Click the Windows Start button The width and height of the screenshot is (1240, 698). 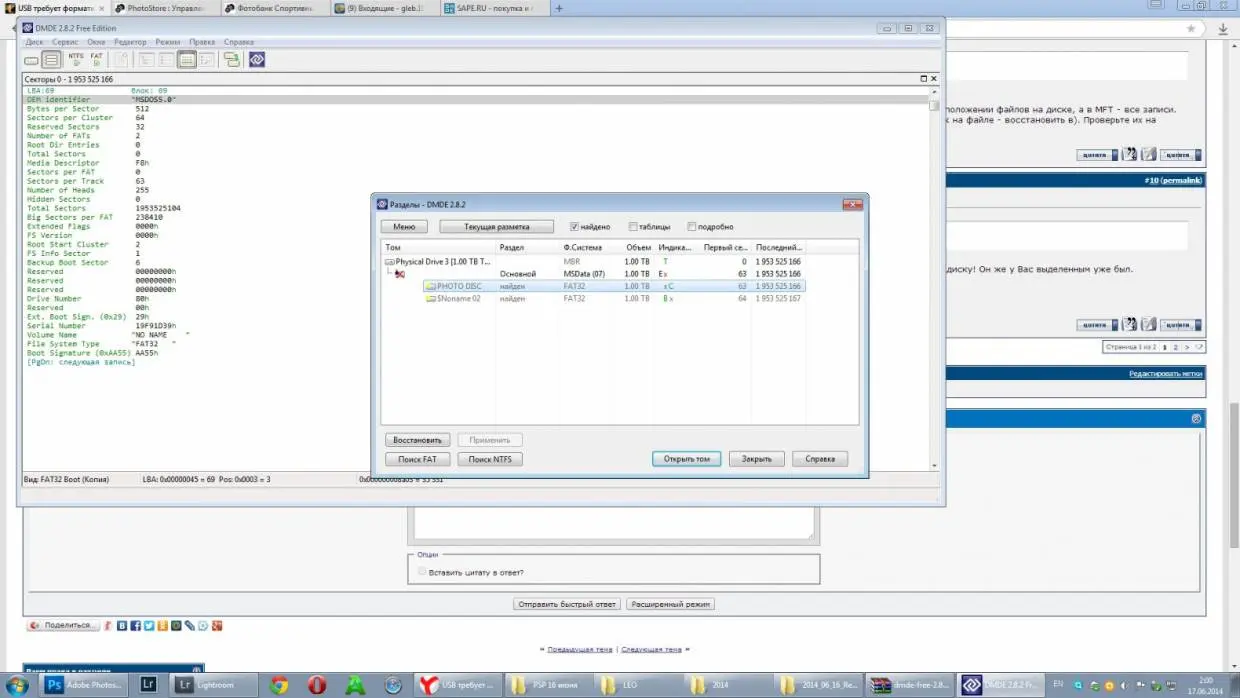click(17, 685)
